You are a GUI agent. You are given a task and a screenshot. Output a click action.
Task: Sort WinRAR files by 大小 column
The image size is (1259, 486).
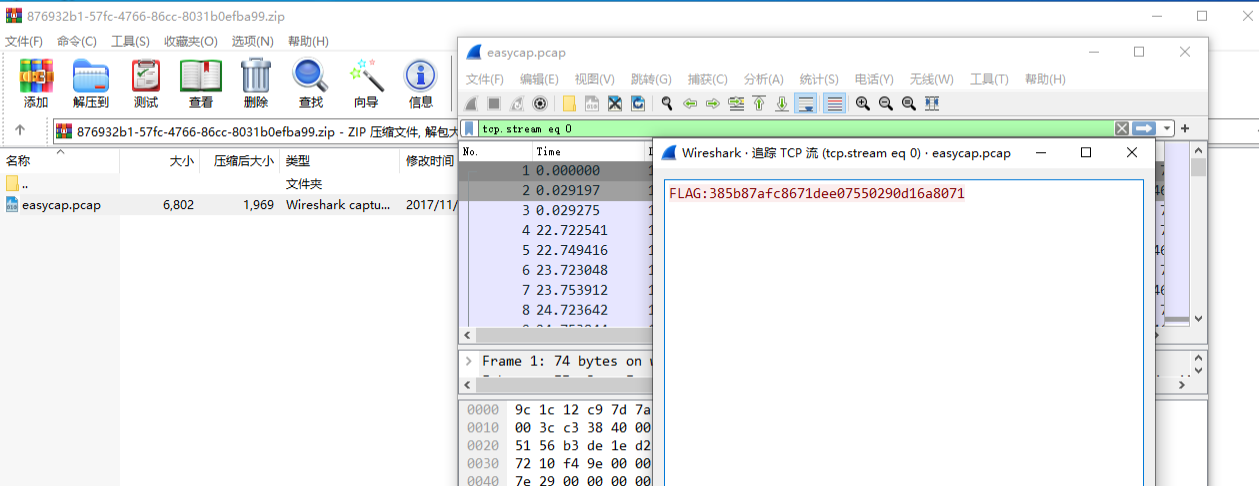click(160, 160)
